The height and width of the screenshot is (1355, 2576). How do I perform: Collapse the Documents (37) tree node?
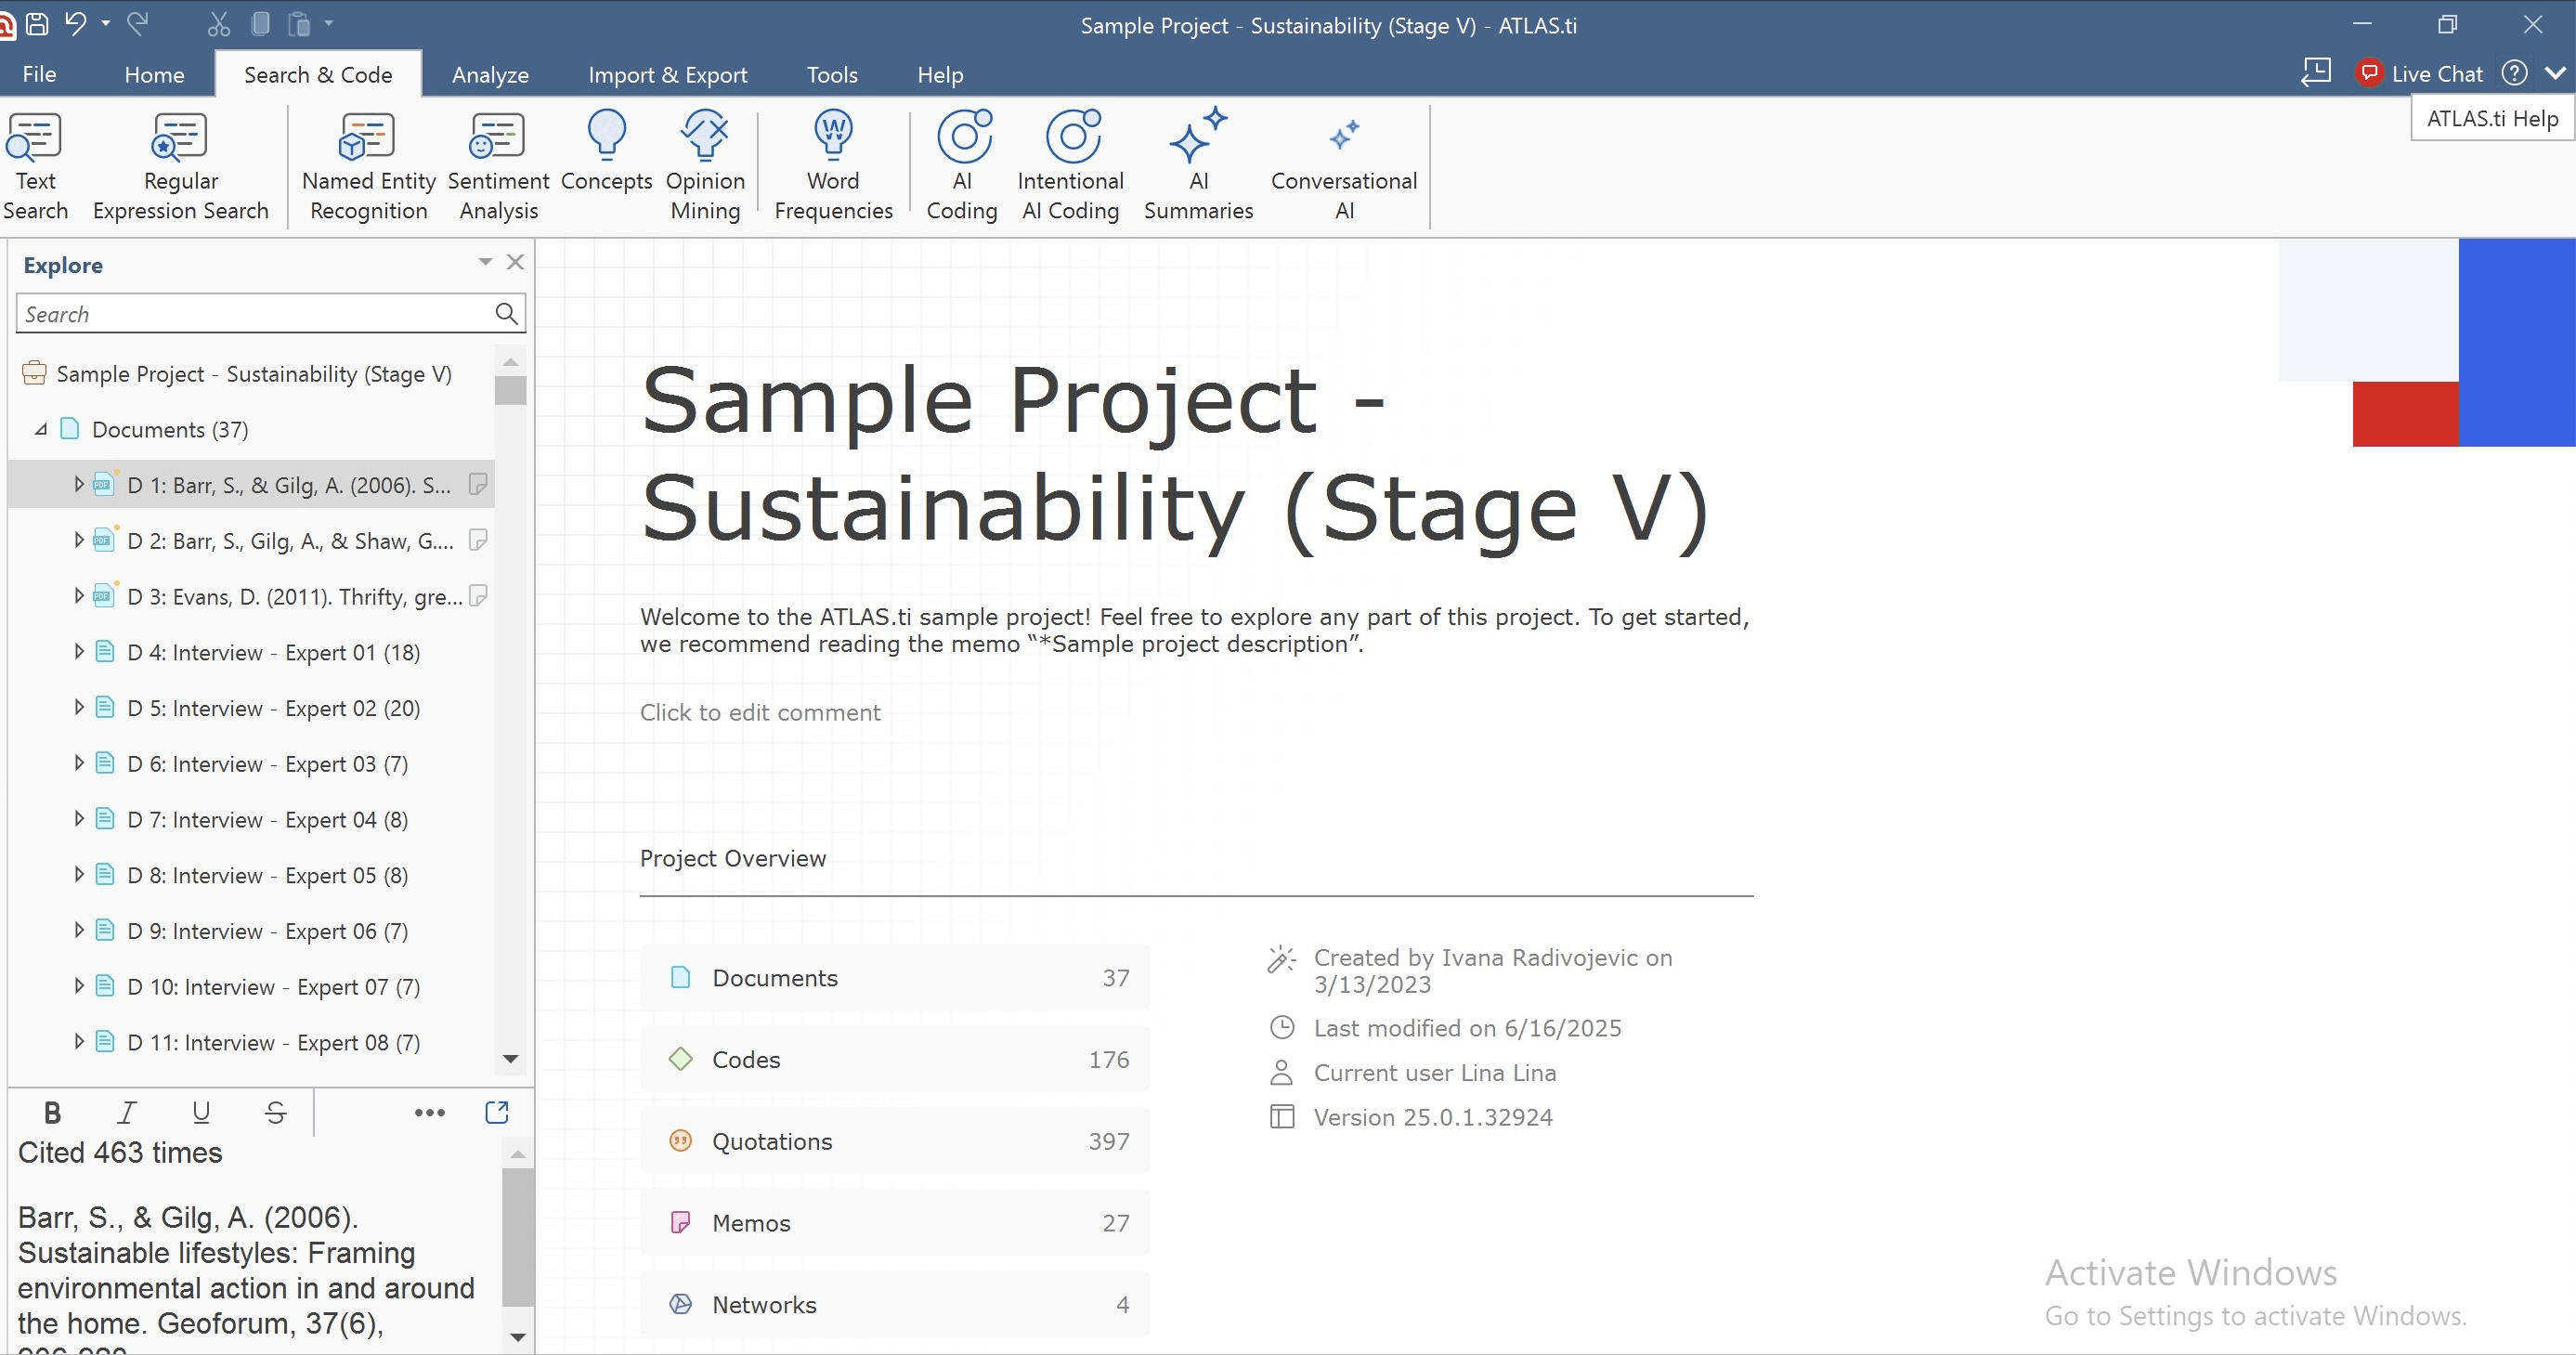(x=41, y=429)
